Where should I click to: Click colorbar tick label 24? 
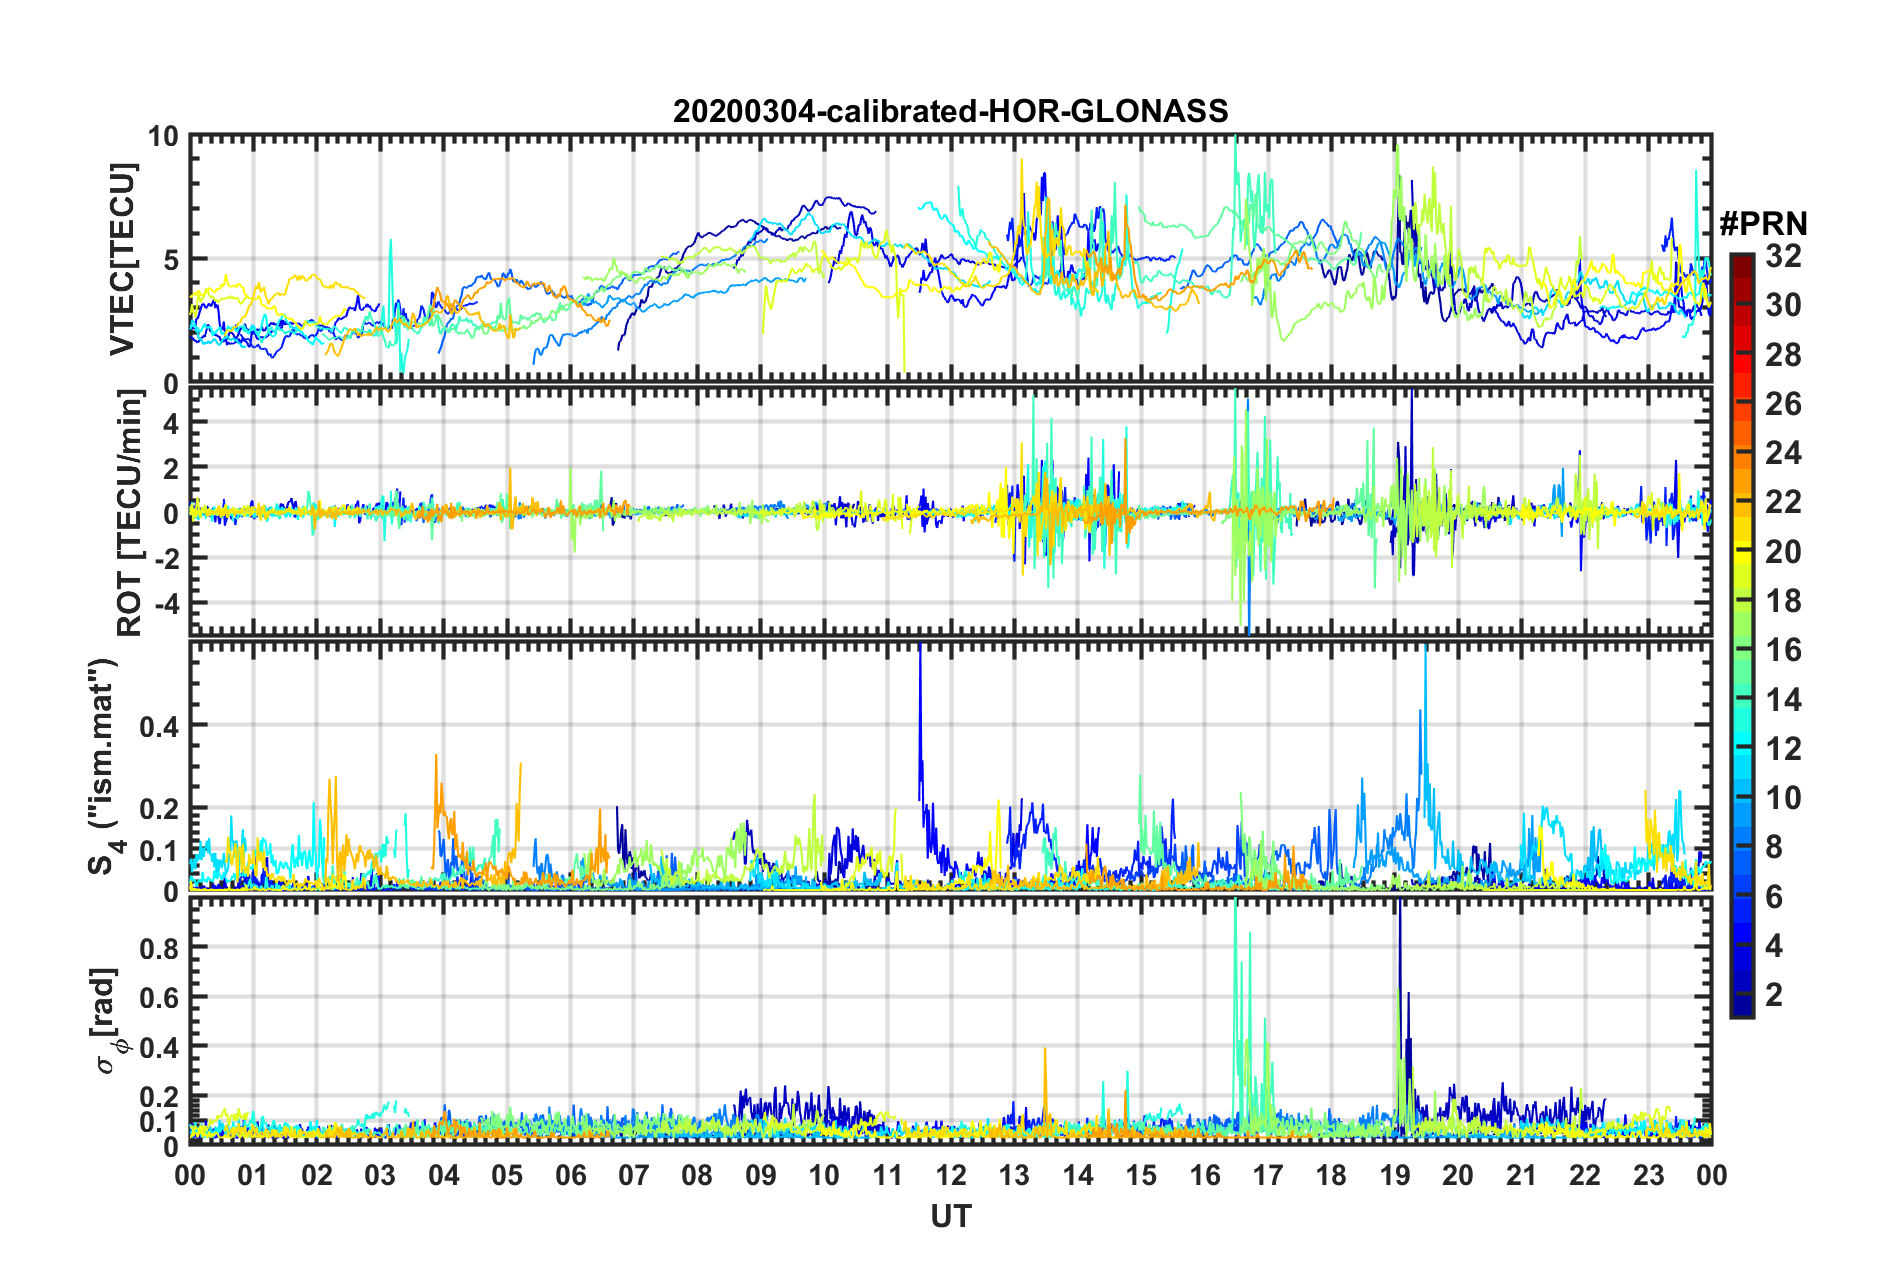tap(1783, 453)
